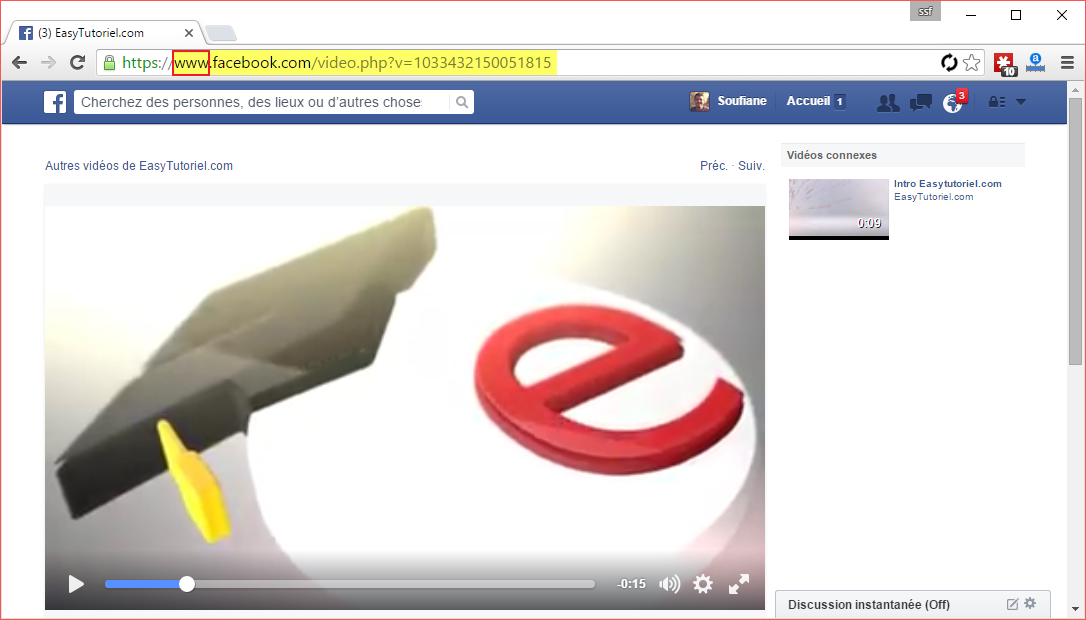Open the friend requests icon
The height and width of the screenshot is (620, 1086).
pyautogui.click(x=888, y=103)
